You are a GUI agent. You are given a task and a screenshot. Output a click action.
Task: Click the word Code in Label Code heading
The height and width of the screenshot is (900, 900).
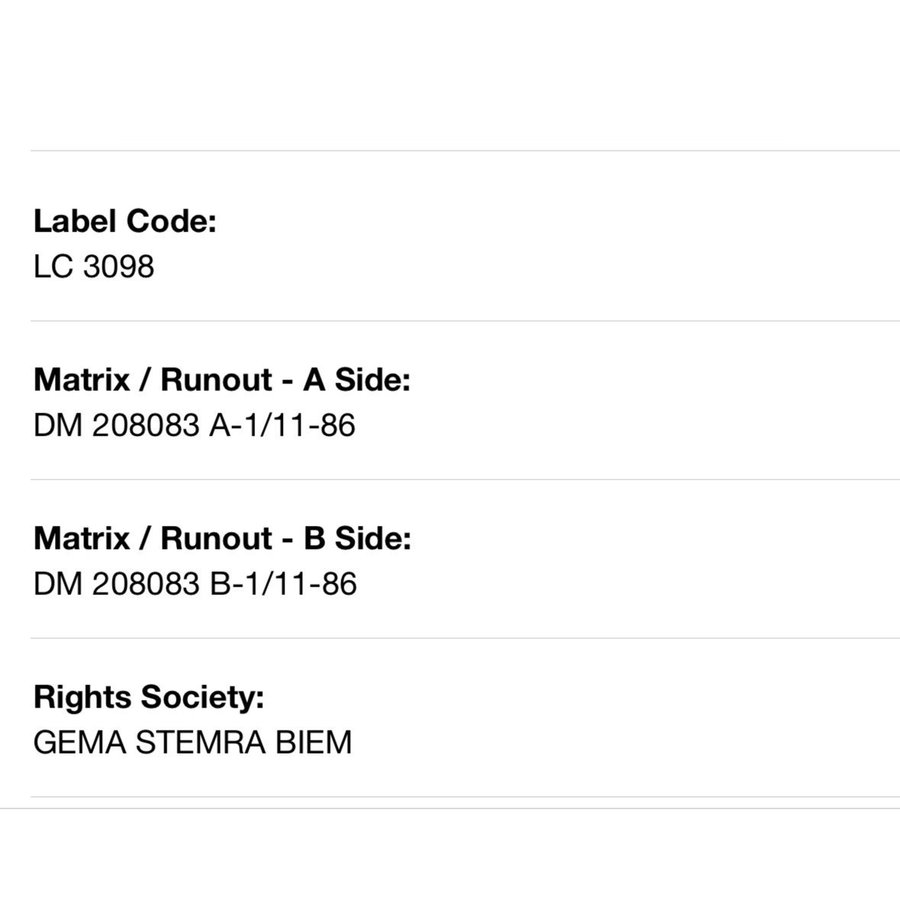click(171, 221)
